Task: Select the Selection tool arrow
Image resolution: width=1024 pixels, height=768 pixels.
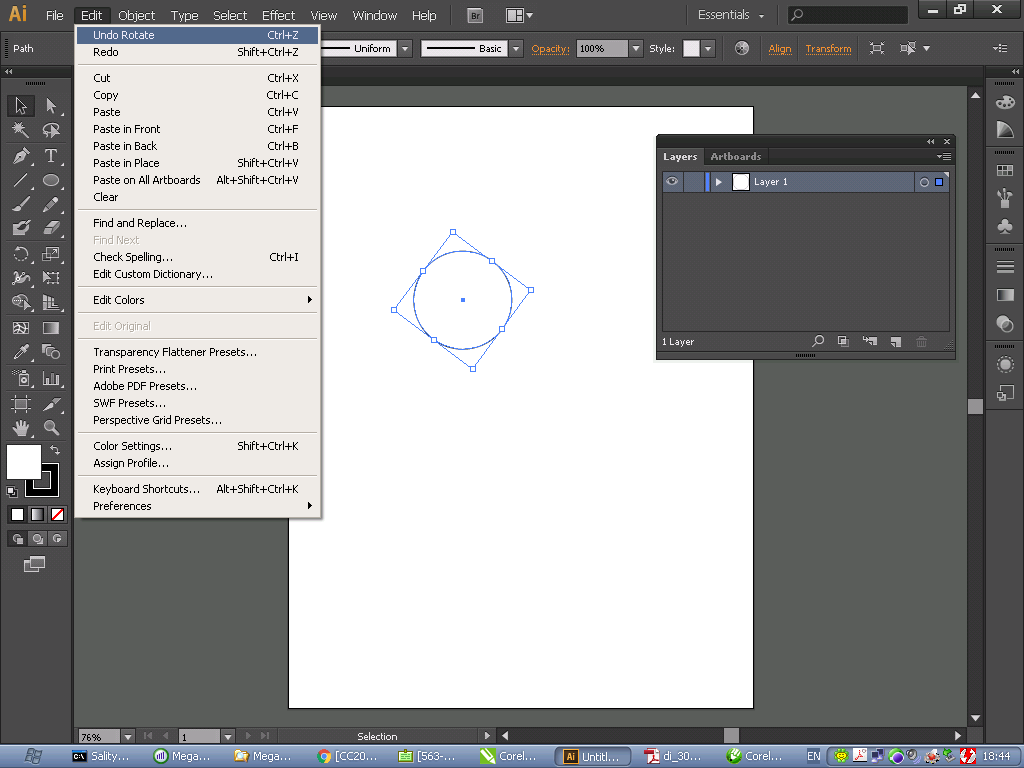Action: [20, 105]
